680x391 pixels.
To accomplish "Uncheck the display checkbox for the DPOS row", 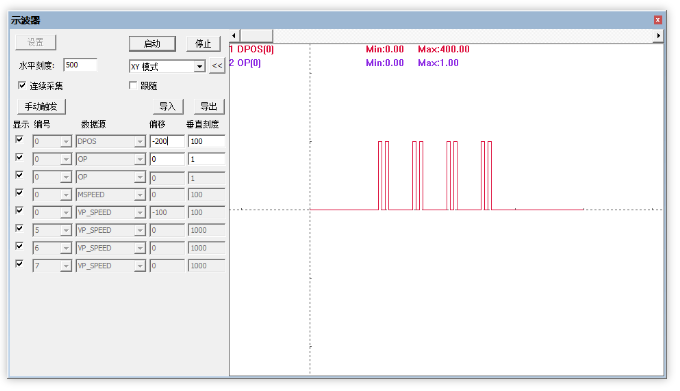I will 19,139.
